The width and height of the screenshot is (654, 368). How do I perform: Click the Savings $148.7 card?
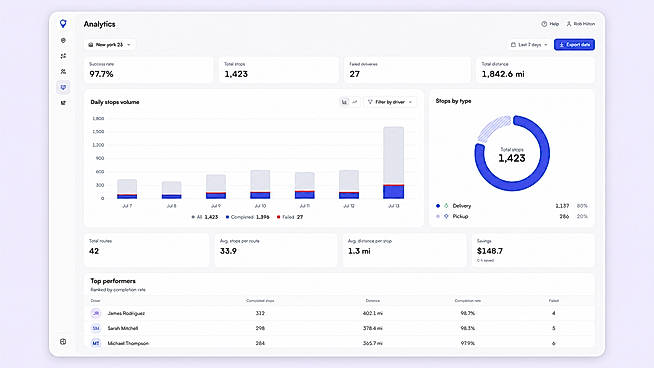pyautogui.click(x=533, y=250)
